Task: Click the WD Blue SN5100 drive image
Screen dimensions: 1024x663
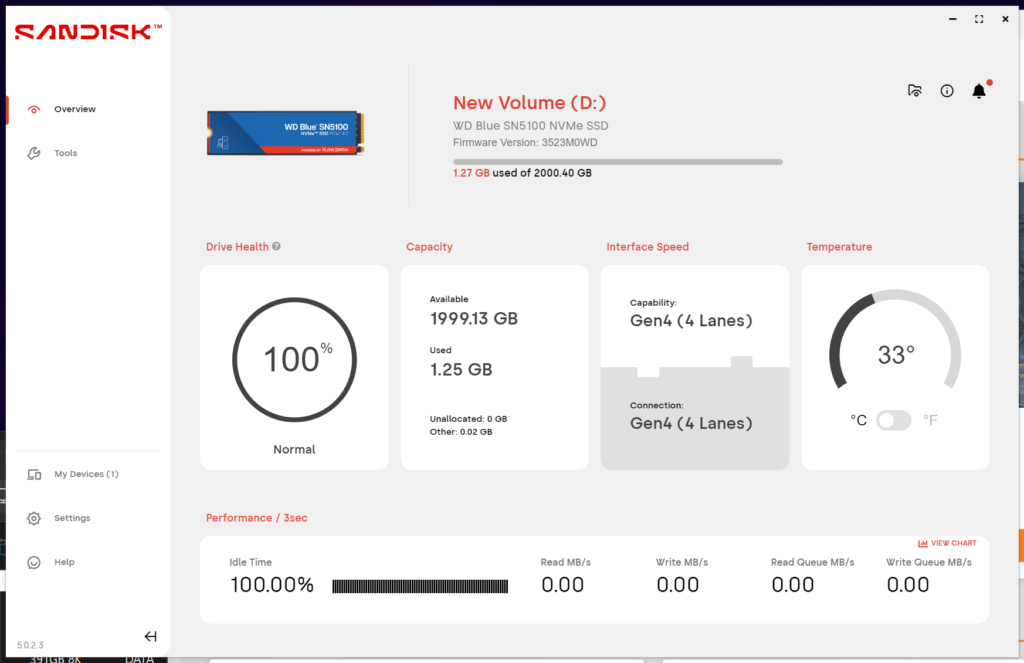Action: [285, 133]
